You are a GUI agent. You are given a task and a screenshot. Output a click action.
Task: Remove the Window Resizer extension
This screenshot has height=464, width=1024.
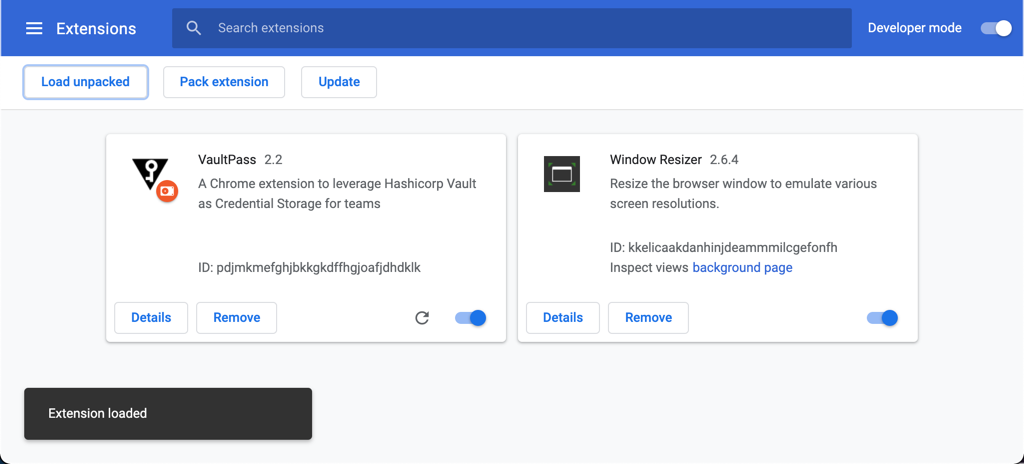coord(648,318)
